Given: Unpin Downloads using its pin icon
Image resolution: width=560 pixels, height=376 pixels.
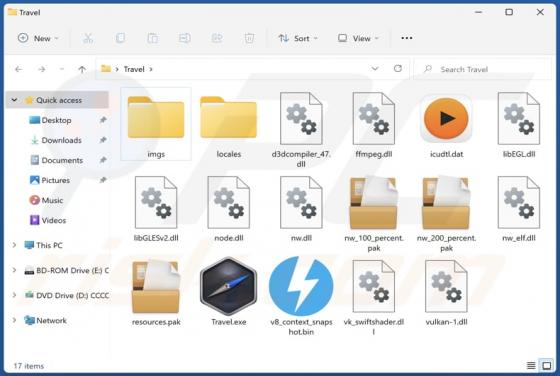Looking at the screenshot, I should [x=103, y=140].
